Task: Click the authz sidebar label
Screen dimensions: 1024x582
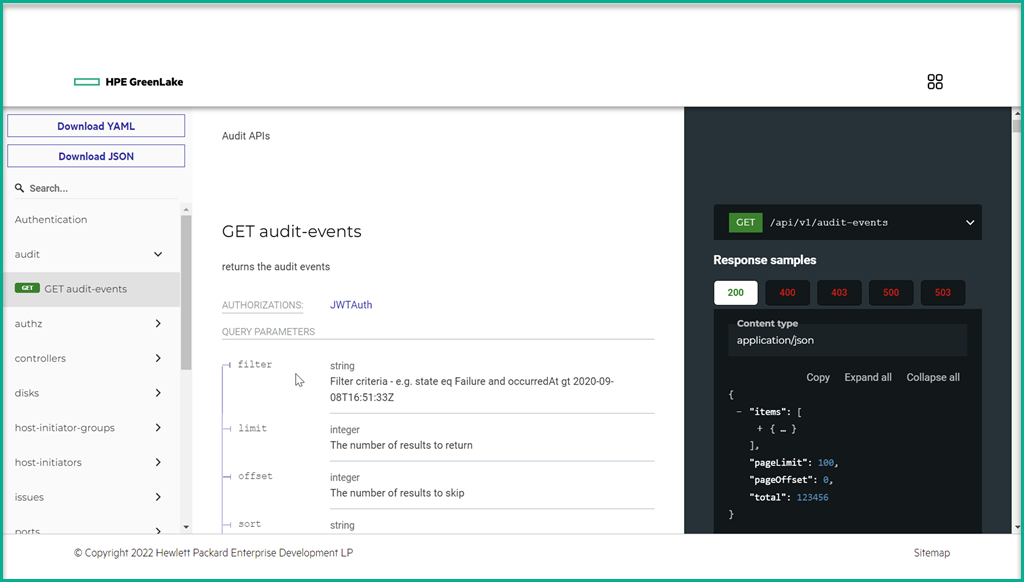Action: point(28,323)
